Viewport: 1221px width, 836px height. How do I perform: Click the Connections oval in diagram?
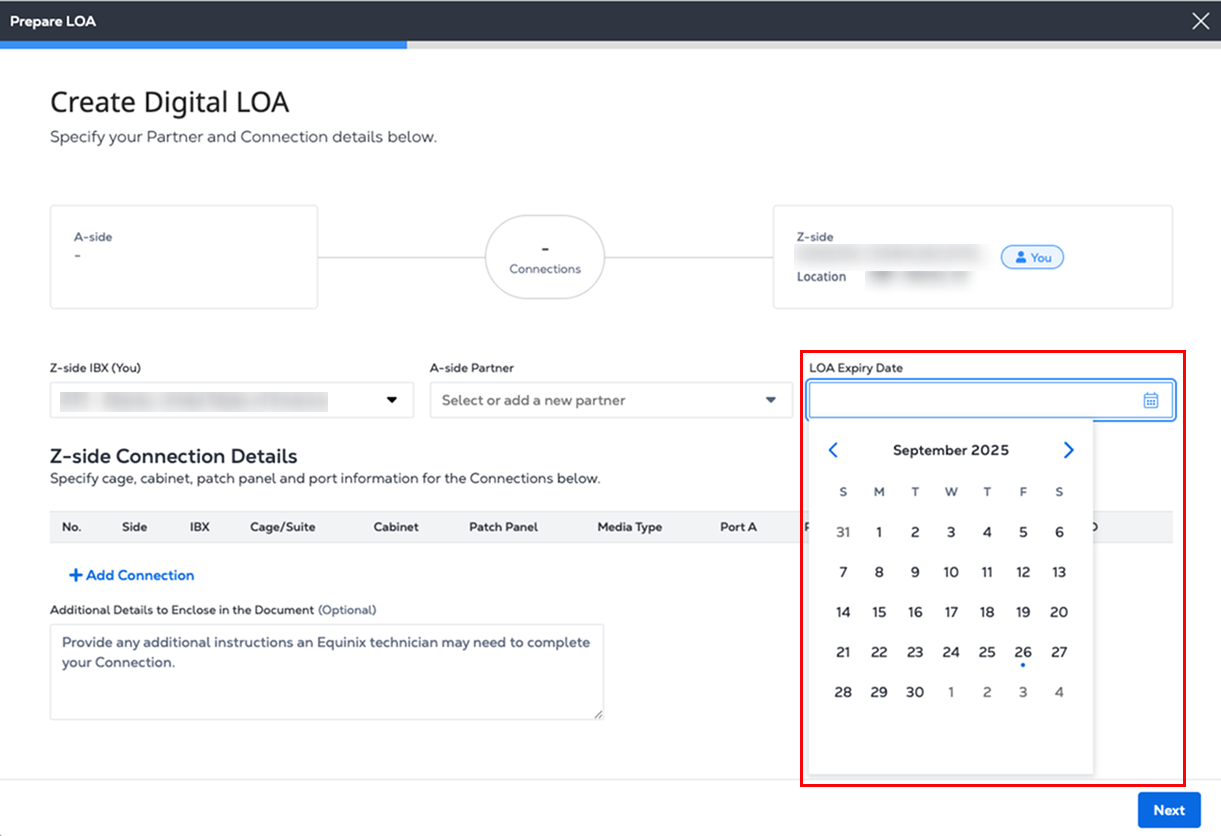click(x=545, y=257)
